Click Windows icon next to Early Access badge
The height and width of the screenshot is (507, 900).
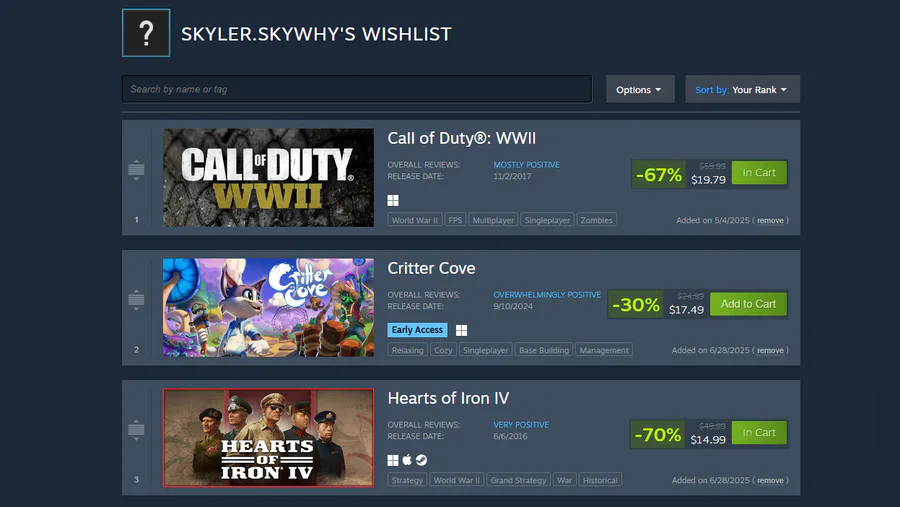(461, 330)
